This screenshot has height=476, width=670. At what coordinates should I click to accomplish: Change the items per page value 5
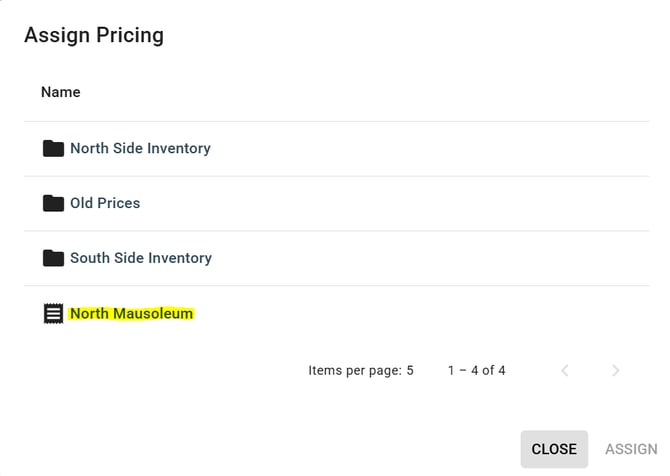tap(410, 370)
